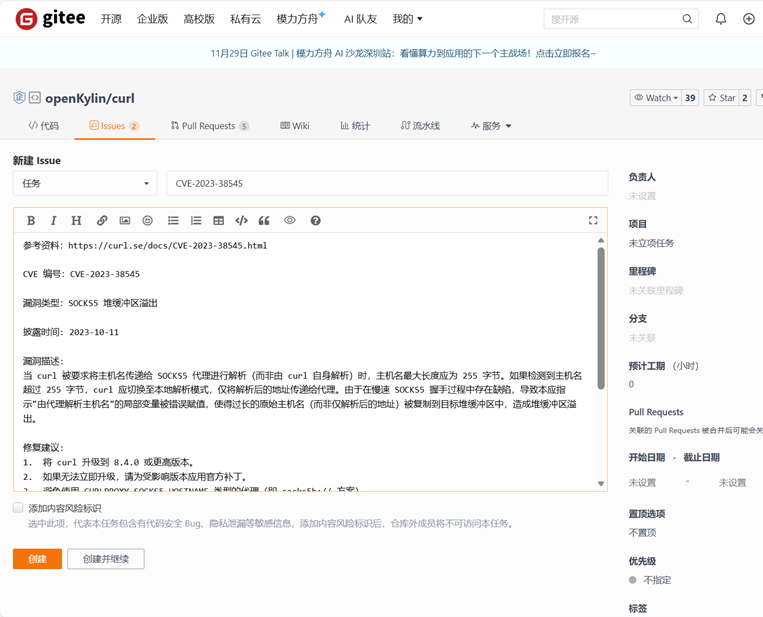This screenshot has height=617, width=763.
Task: Set assignee under 负责人
Action: point(642,196)
